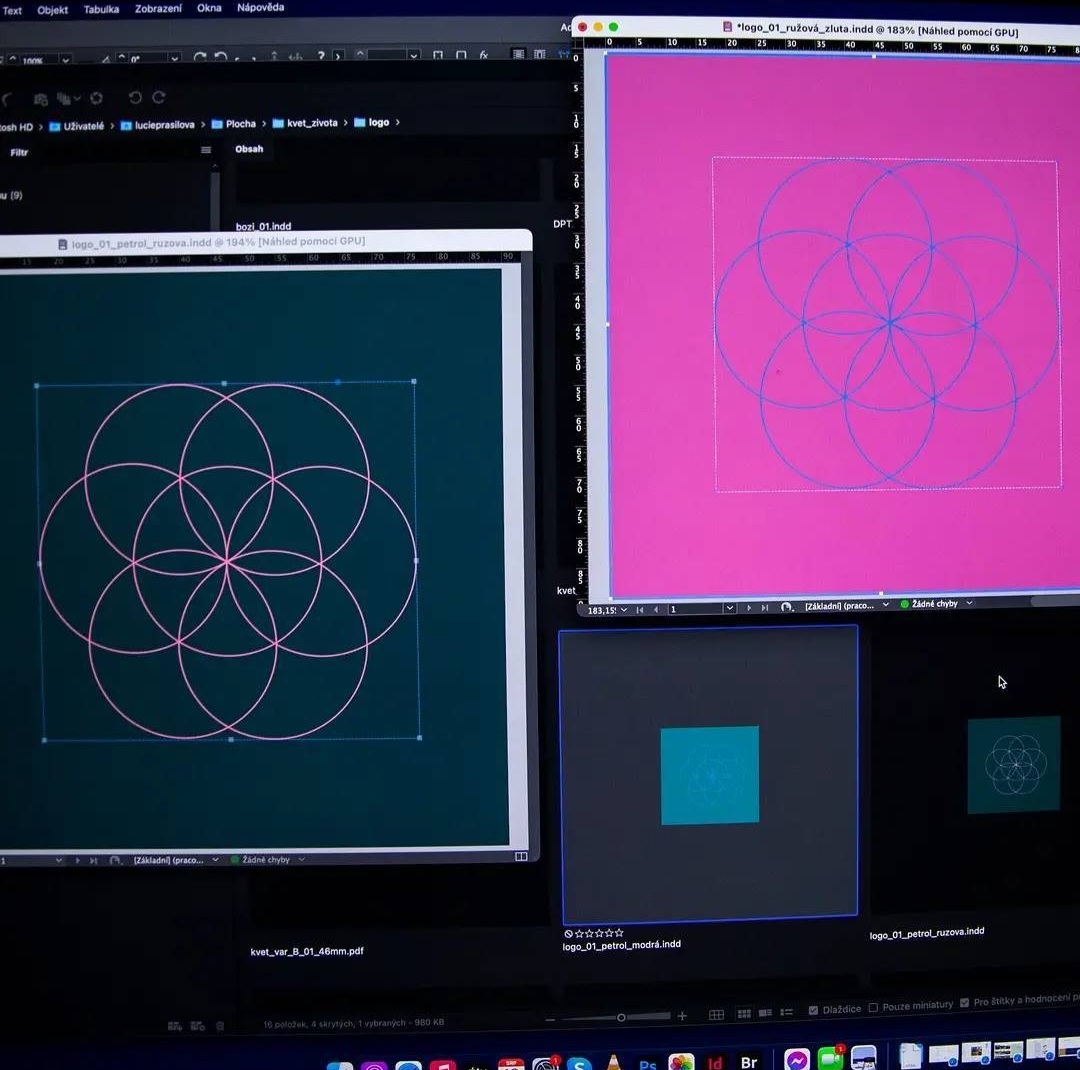Click green preflight status dot in pink window
The image size is (1080, 1070).
tap(904, 604)
